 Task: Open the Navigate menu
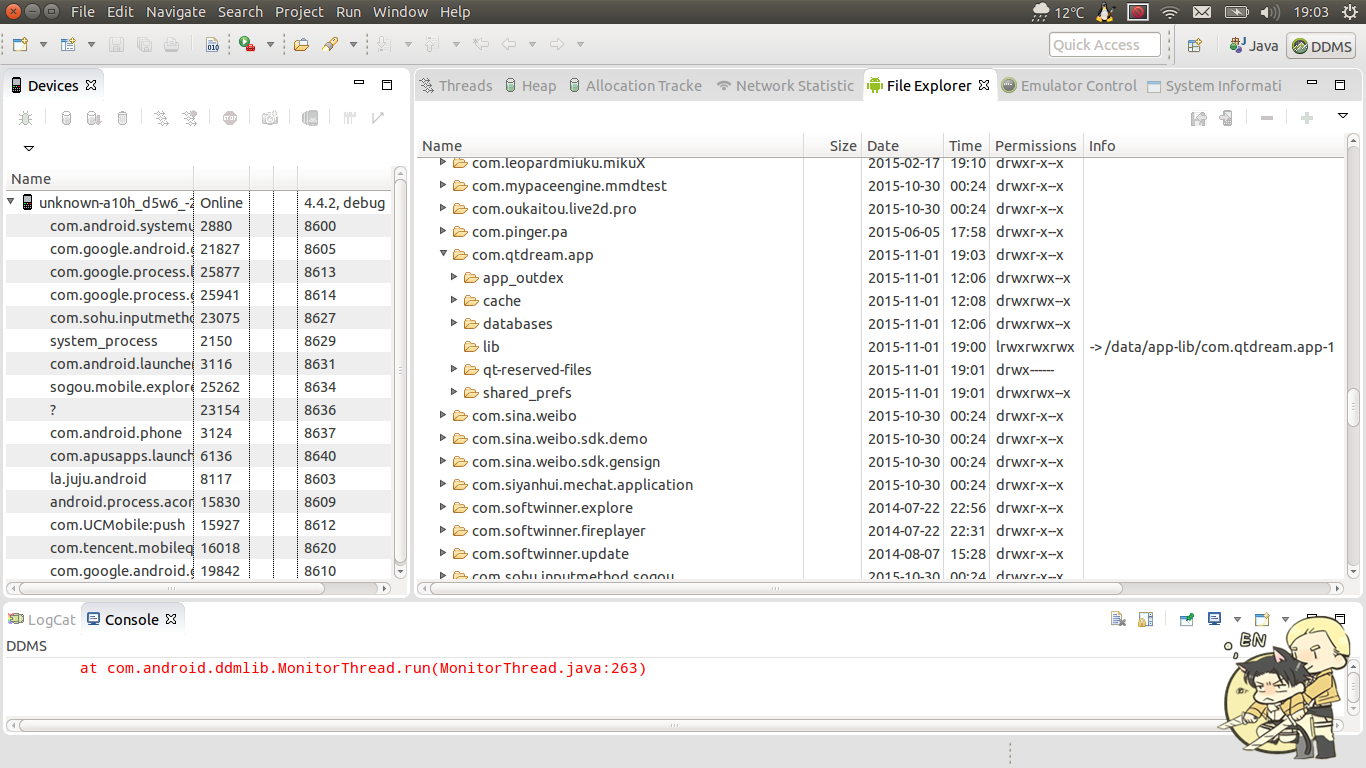tap(175, 12)
